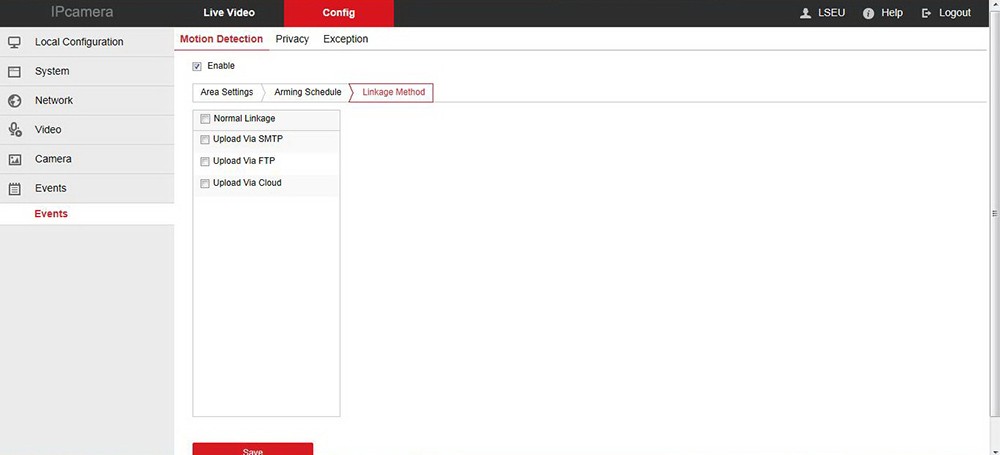Click the Logout exit icon
Screen dimensions: 1000x455
(x=927, y=13)
